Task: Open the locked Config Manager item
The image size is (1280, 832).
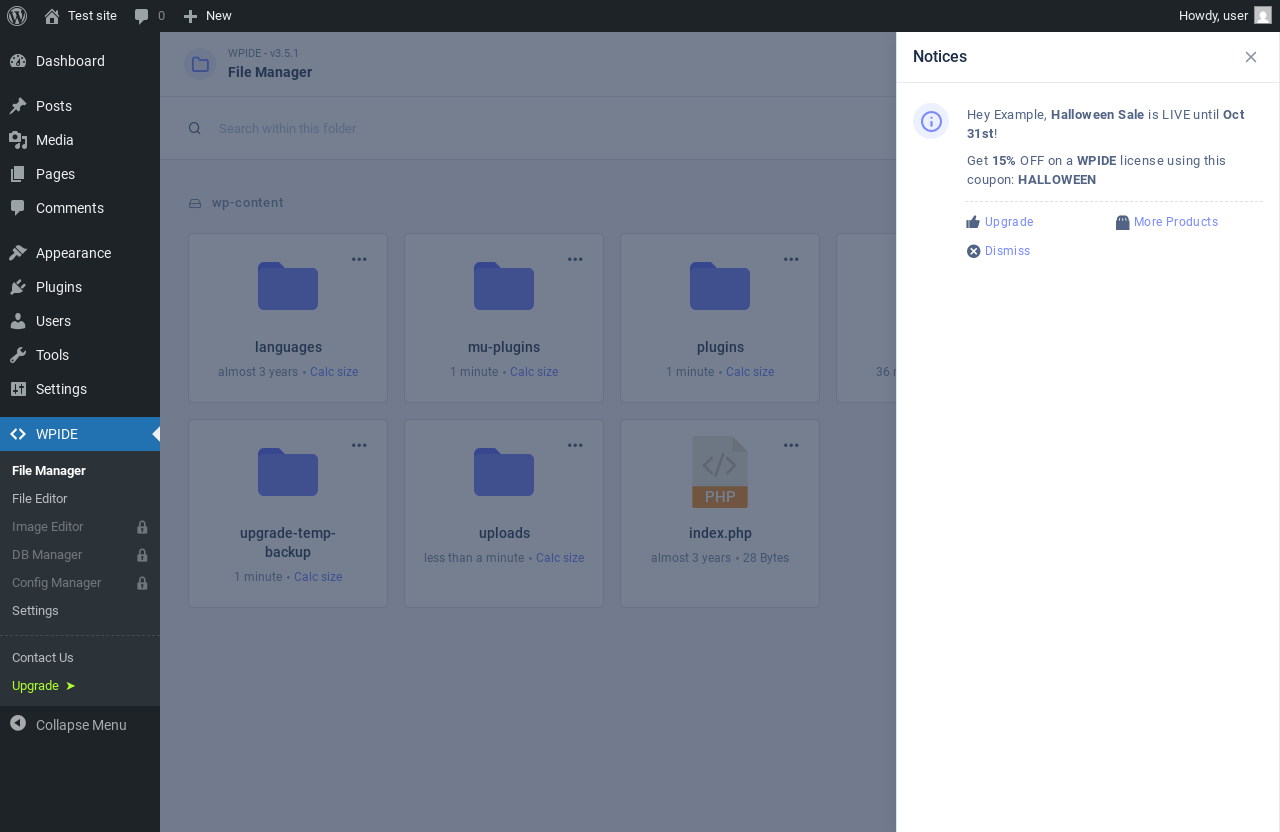Action: tap(80, 583)
